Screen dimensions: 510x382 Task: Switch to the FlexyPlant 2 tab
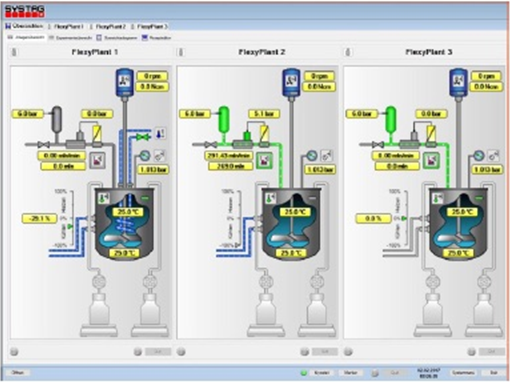111,26
